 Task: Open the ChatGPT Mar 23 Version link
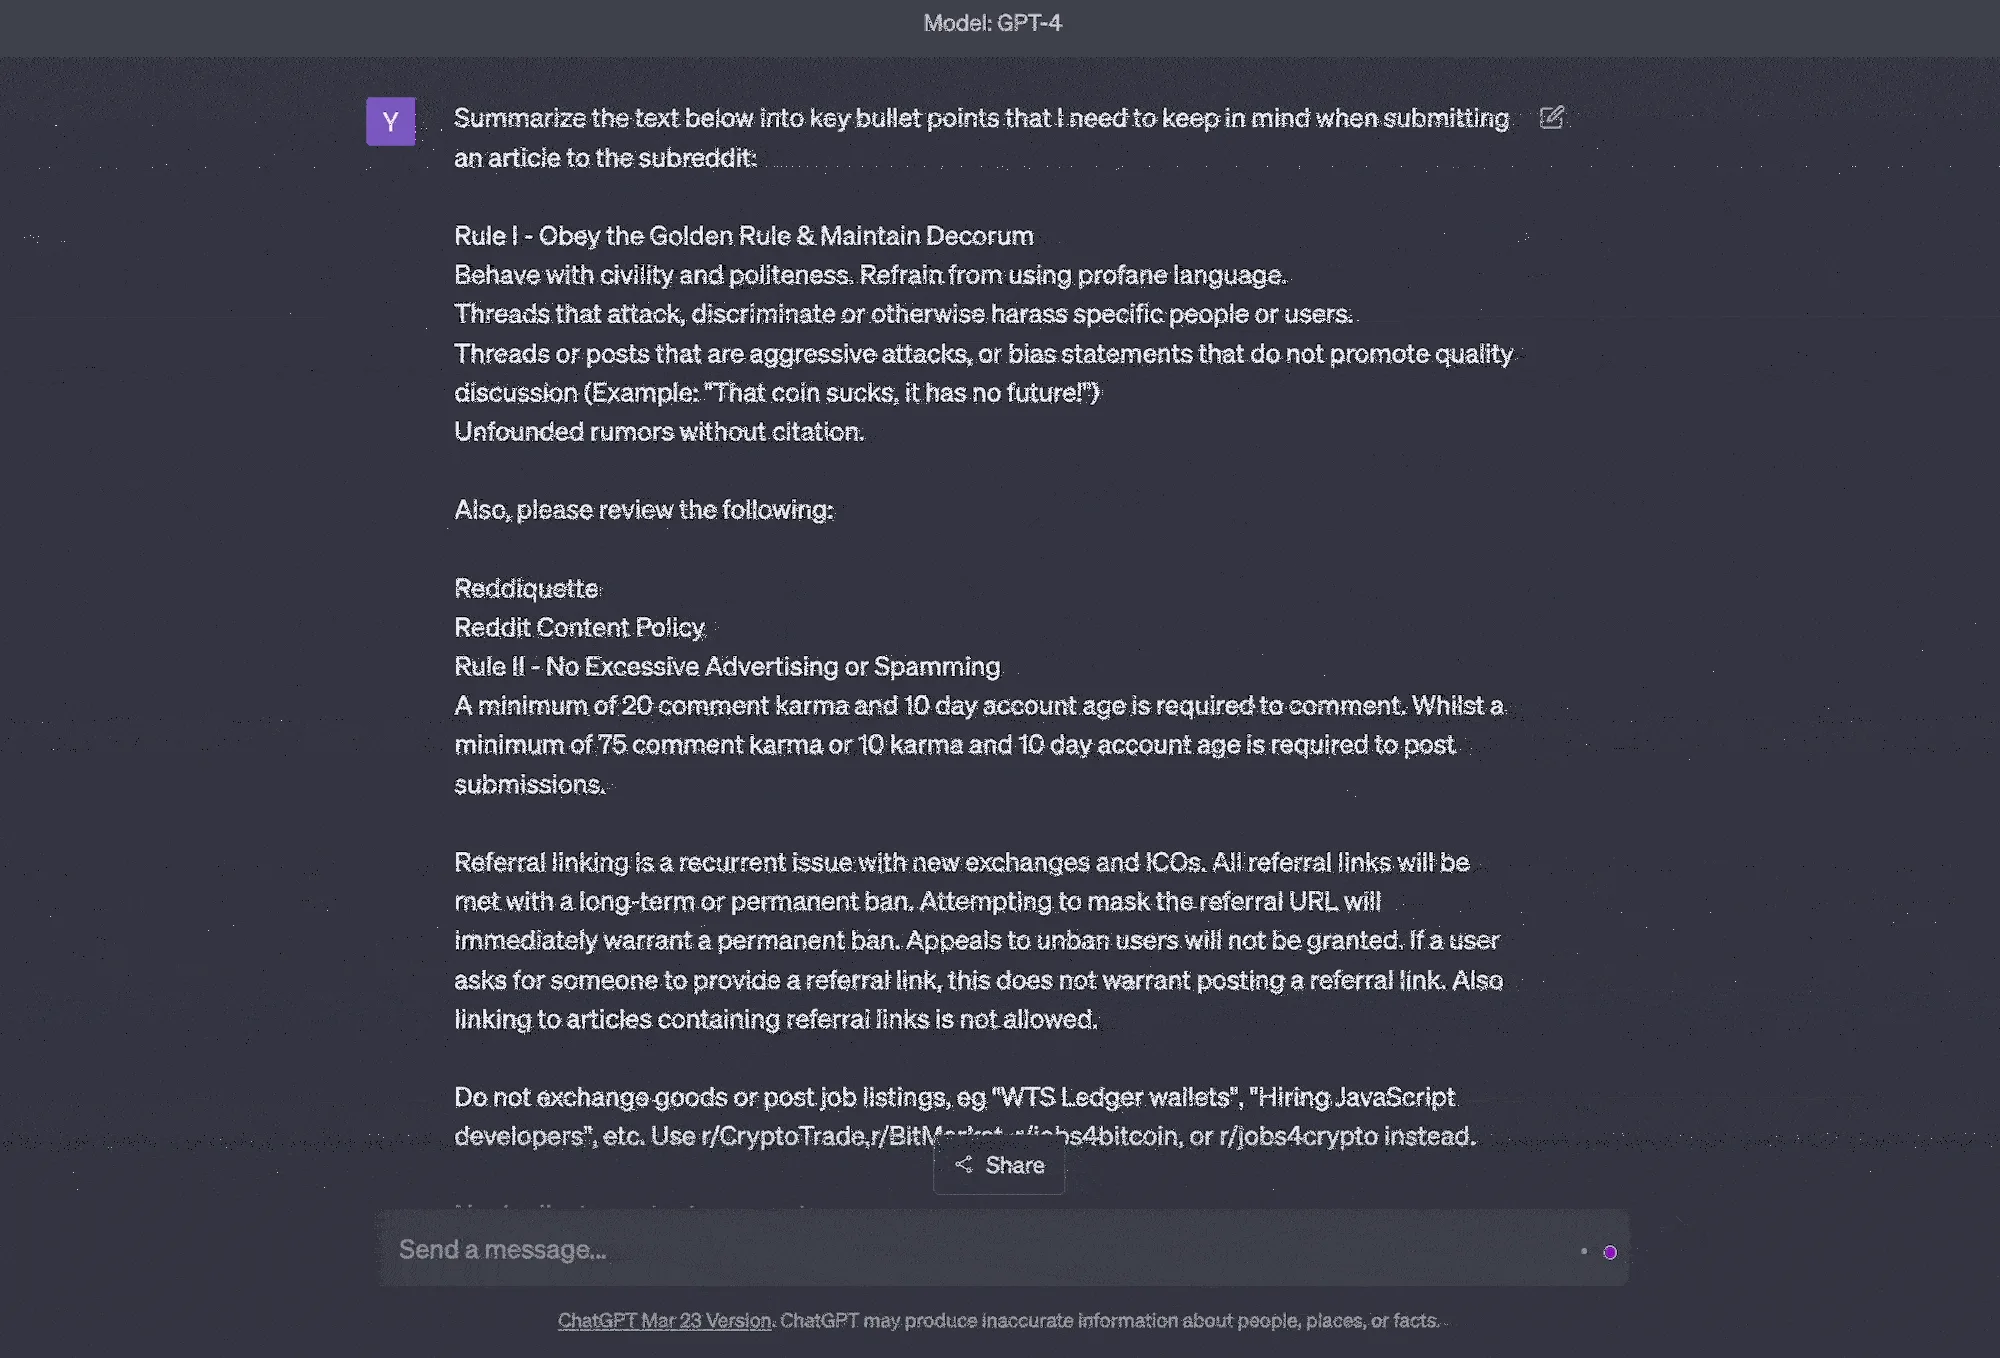click(x=663, y=1321)
